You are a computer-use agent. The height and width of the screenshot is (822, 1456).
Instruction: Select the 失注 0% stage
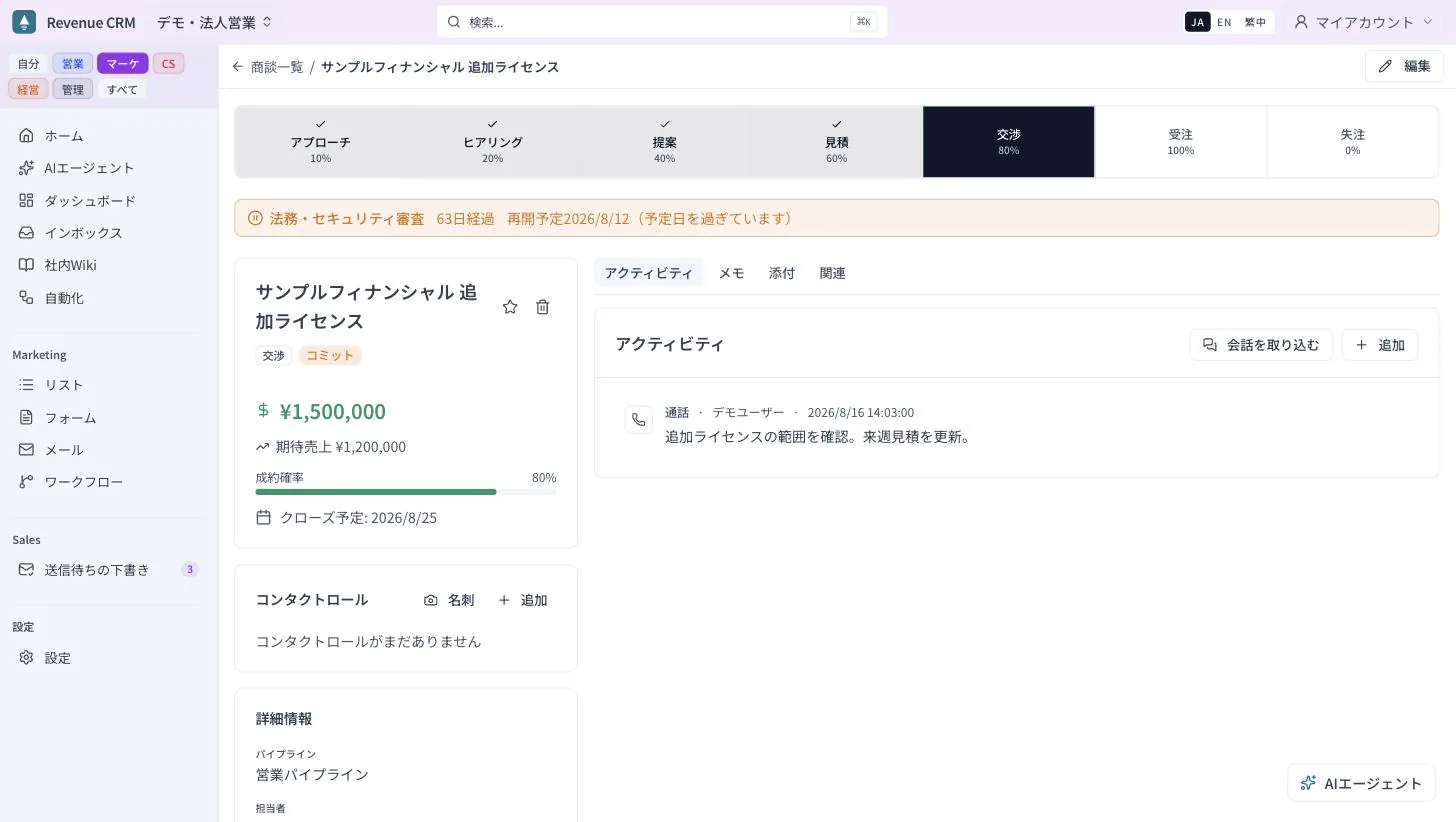[1353, 142]
